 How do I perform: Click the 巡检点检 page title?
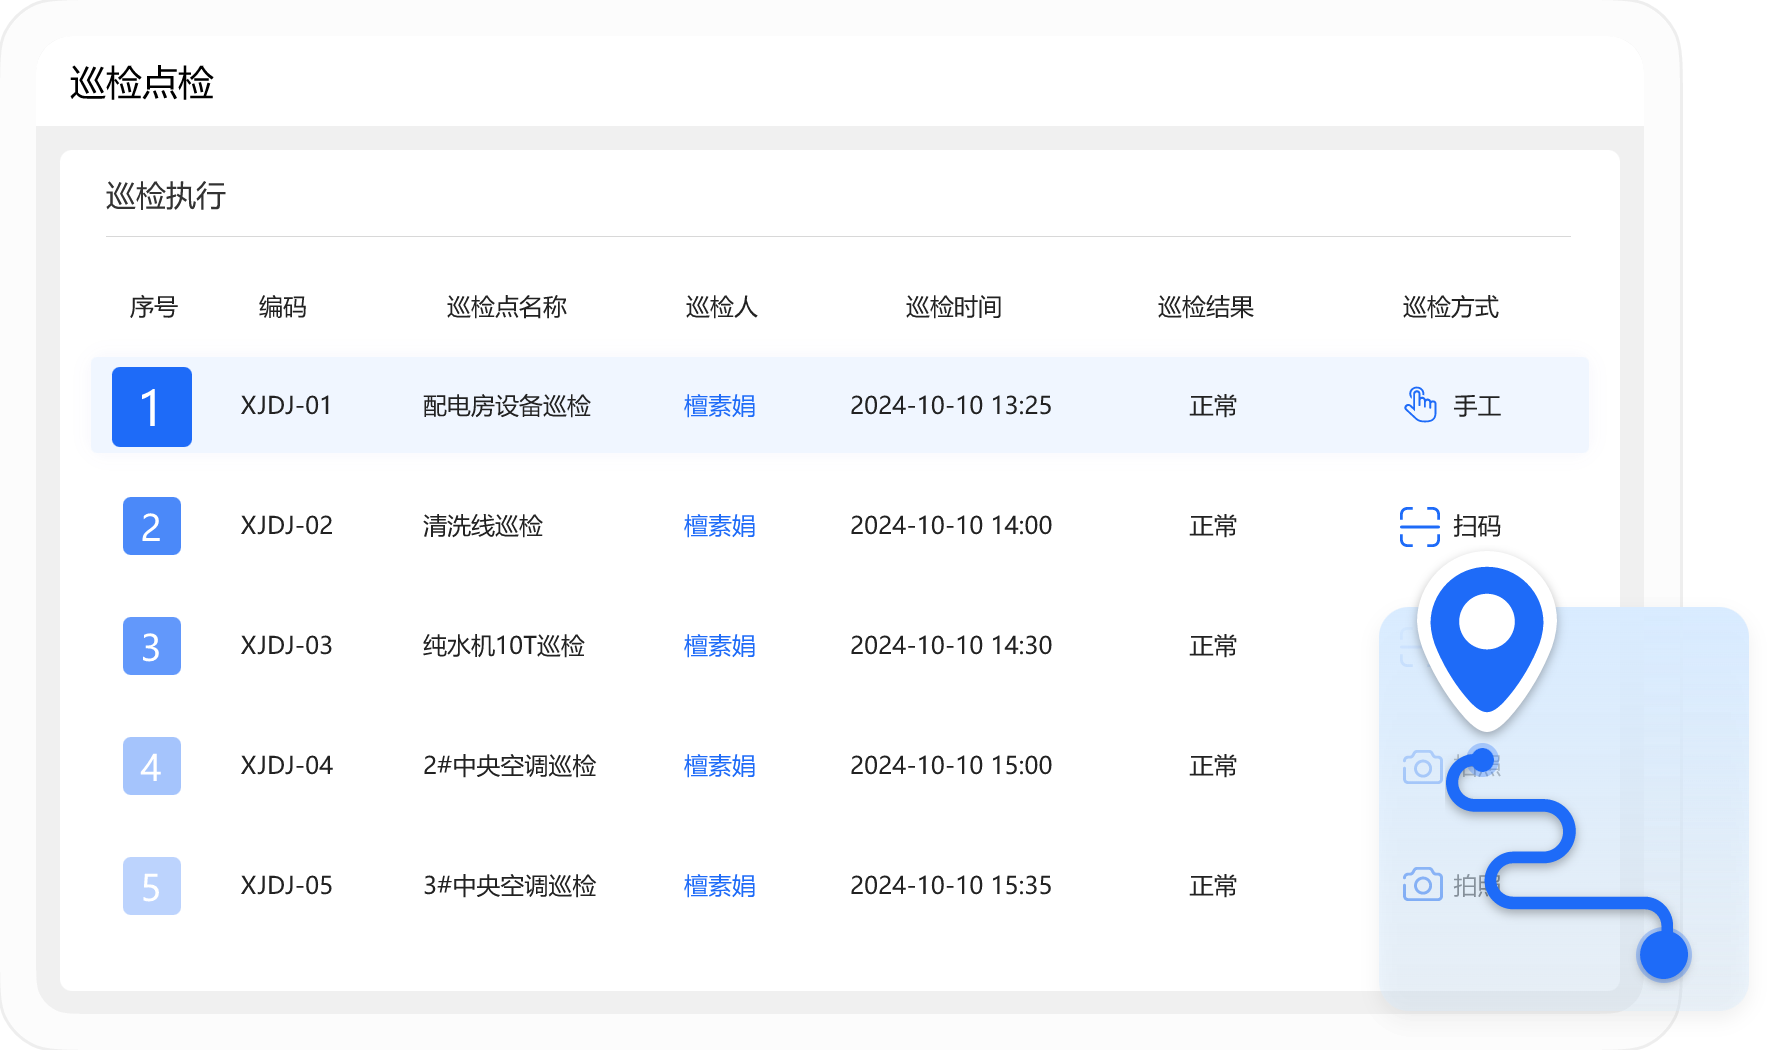[x=142, y=83]
